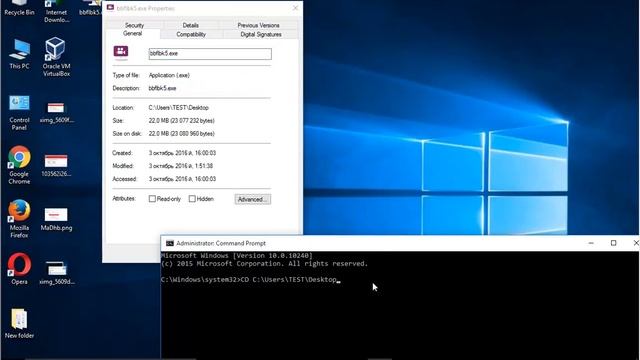Open the Digital Signatures tab

point(261,34)
